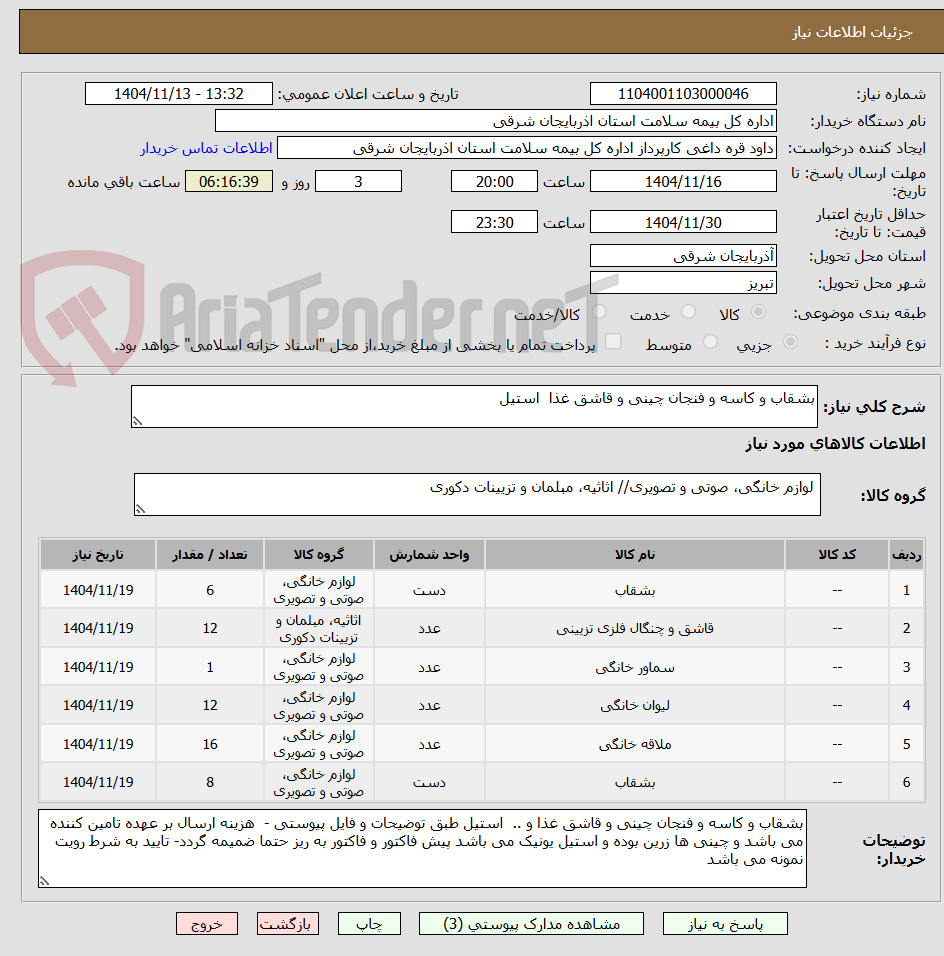Viewport: 944px width, 956px height.
Task: Click the validity time field 23:30
Action: (495, 222)
